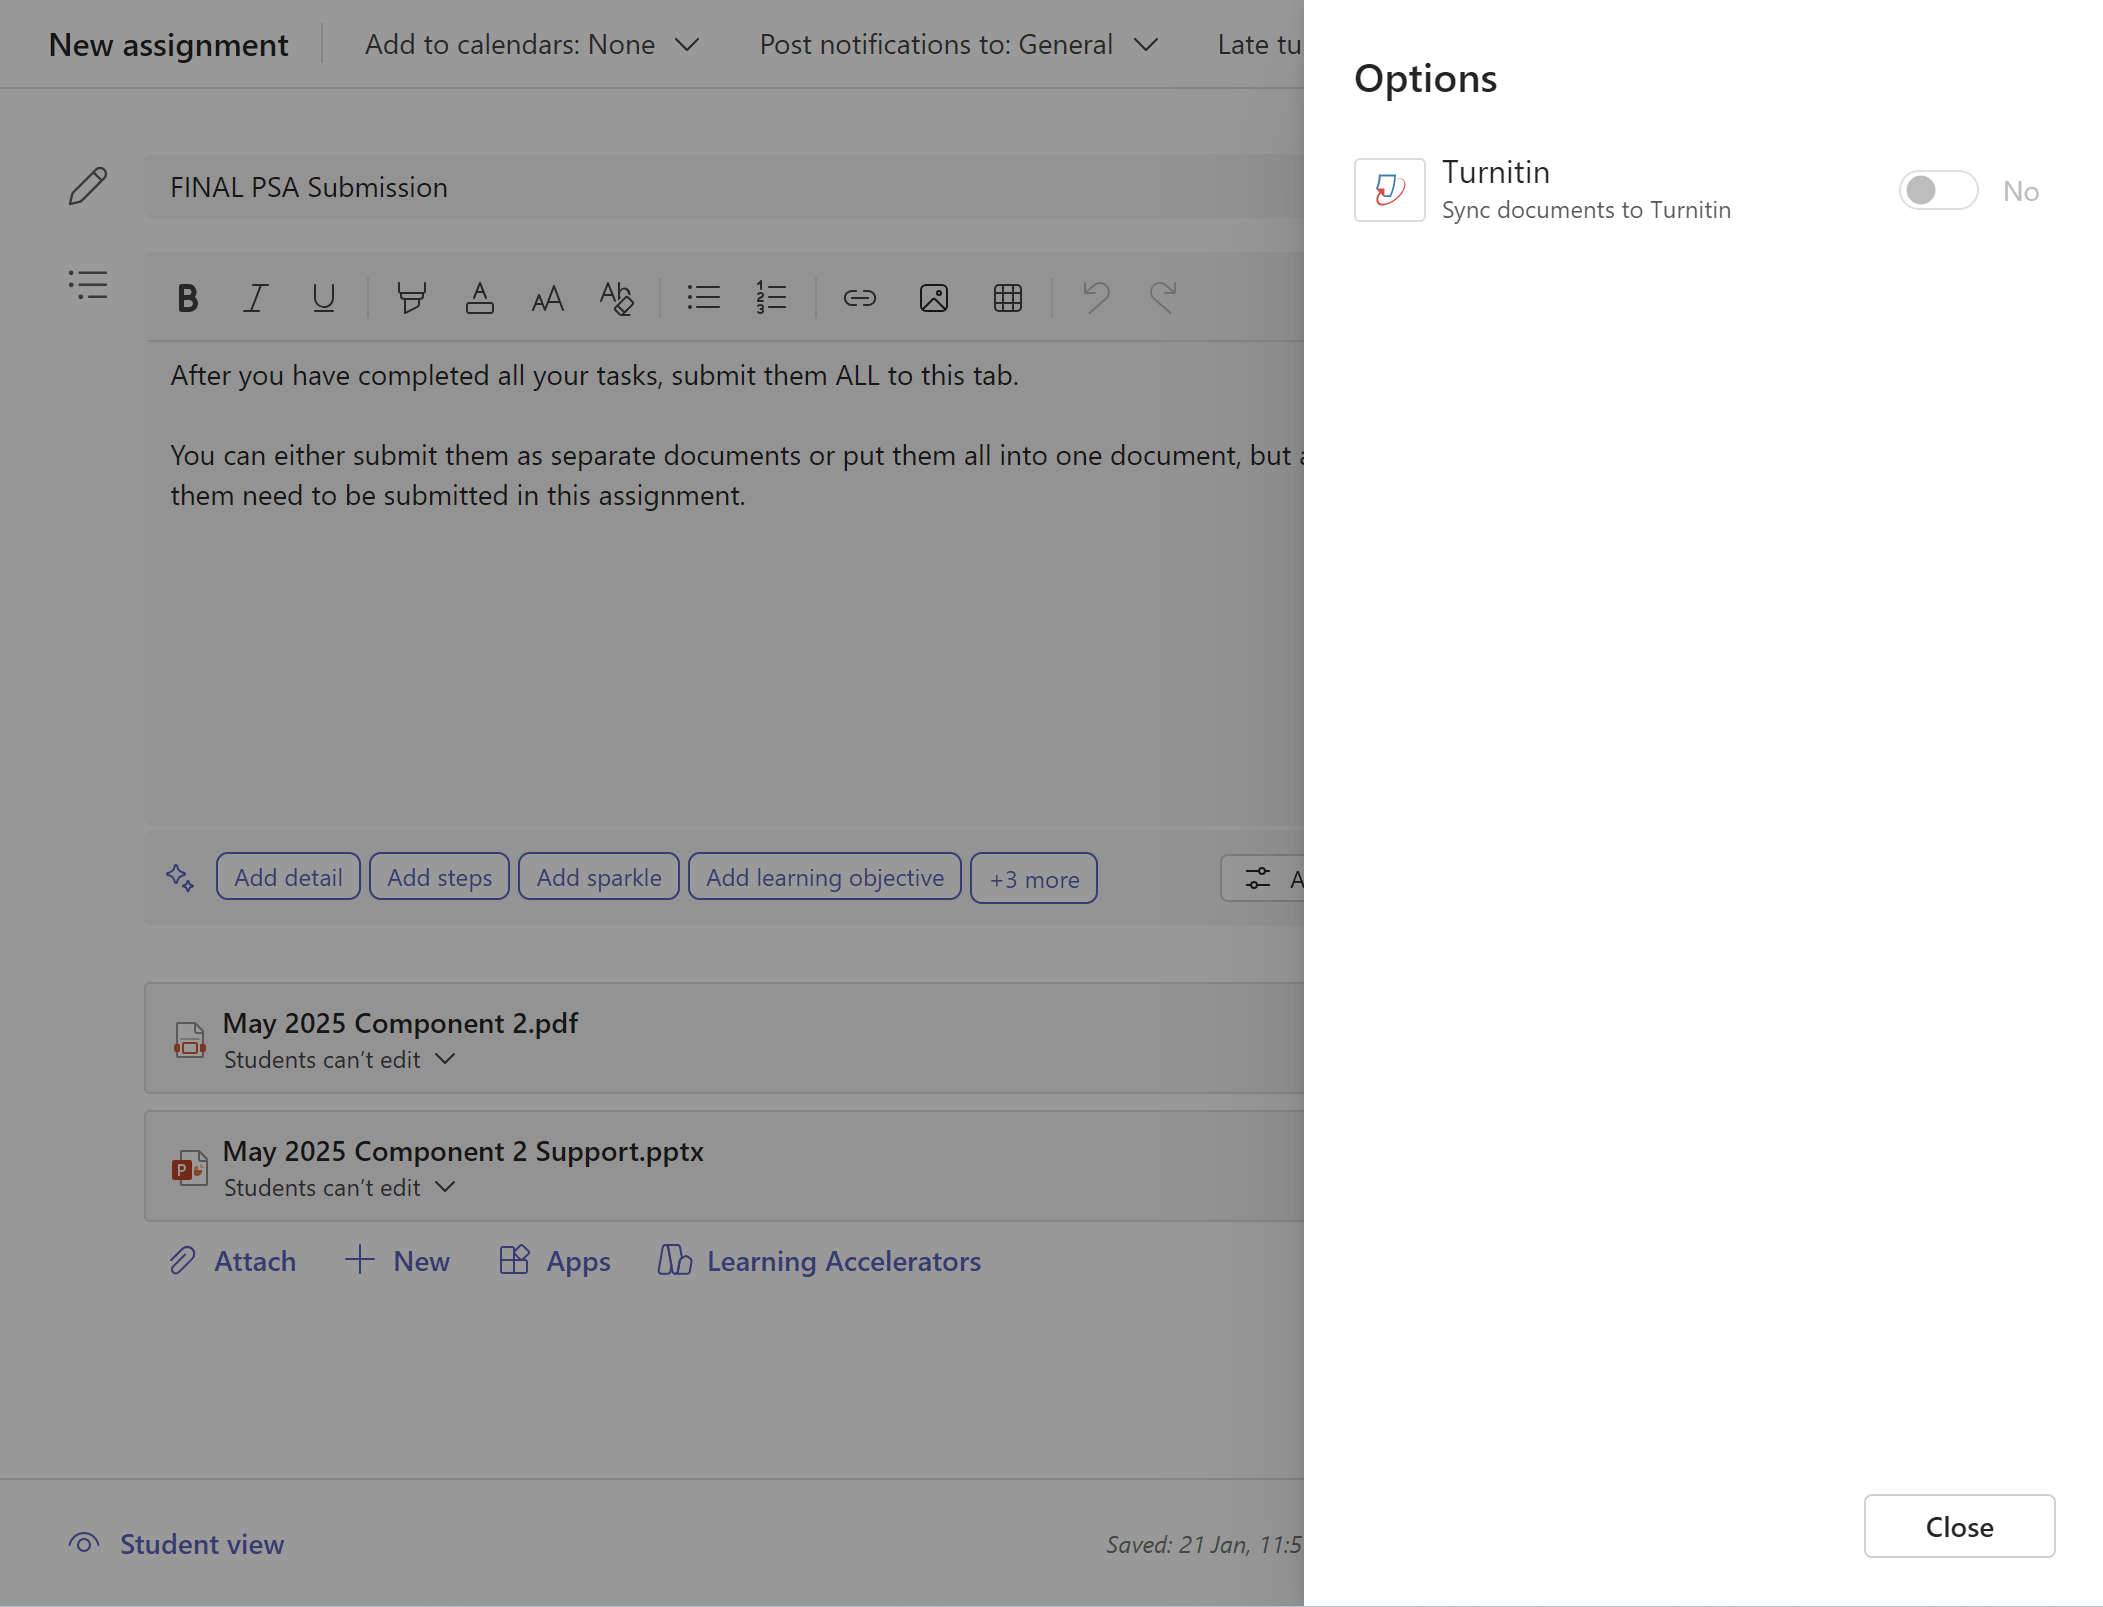2103x1607 pixels.
Task: Redo the last edit
Action: pos(1162,298)
